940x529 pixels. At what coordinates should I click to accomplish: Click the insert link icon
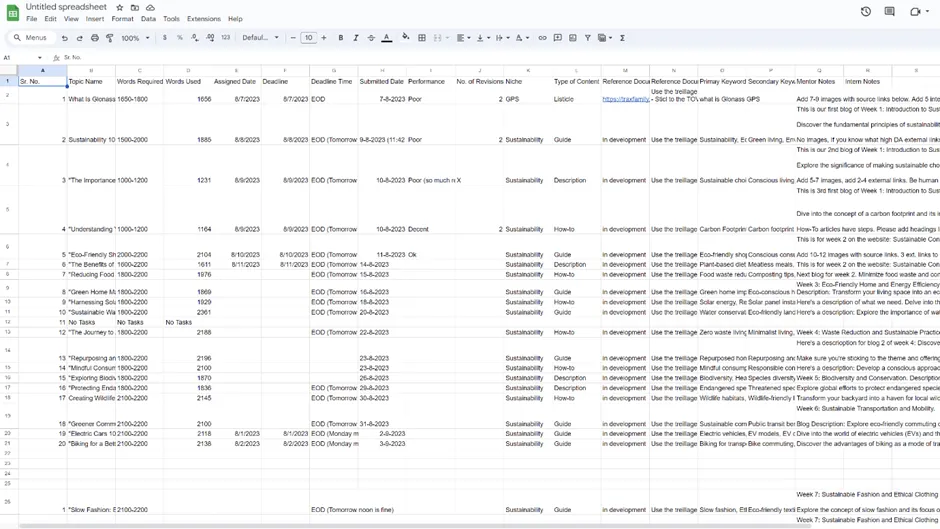pyautogui.click(x=542, y=38)
